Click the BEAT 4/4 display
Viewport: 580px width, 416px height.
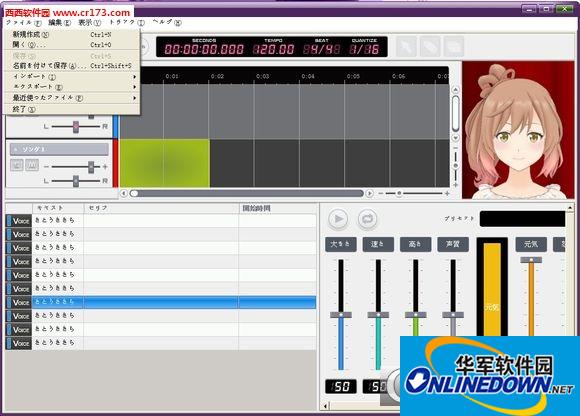tap(322, 49)
